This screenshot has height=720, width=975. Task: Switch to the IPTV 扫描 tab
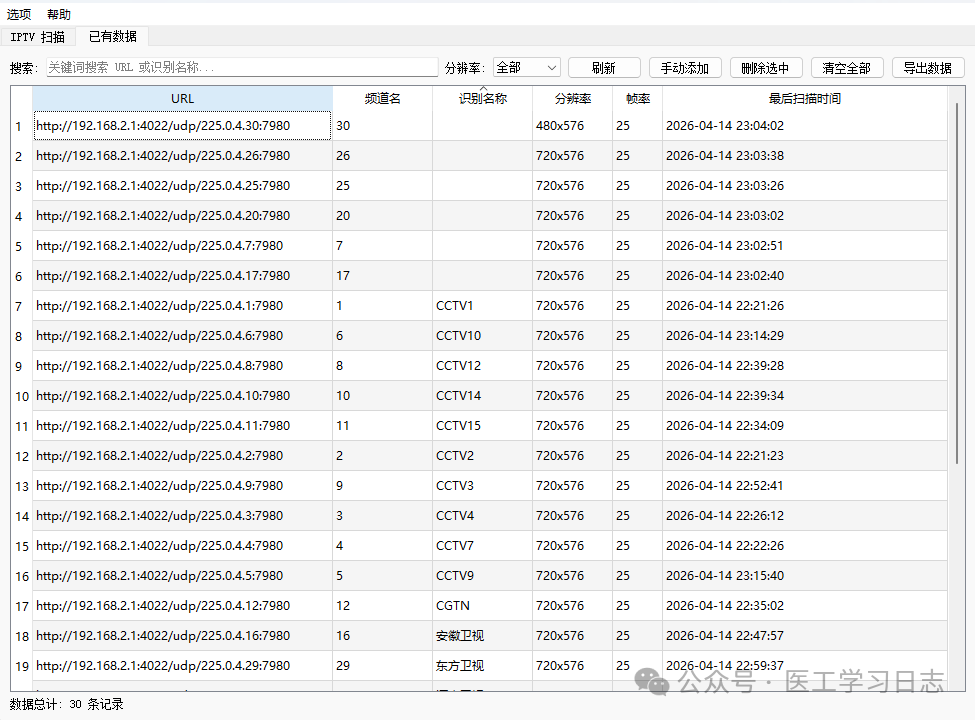click(x=37, y=37)
